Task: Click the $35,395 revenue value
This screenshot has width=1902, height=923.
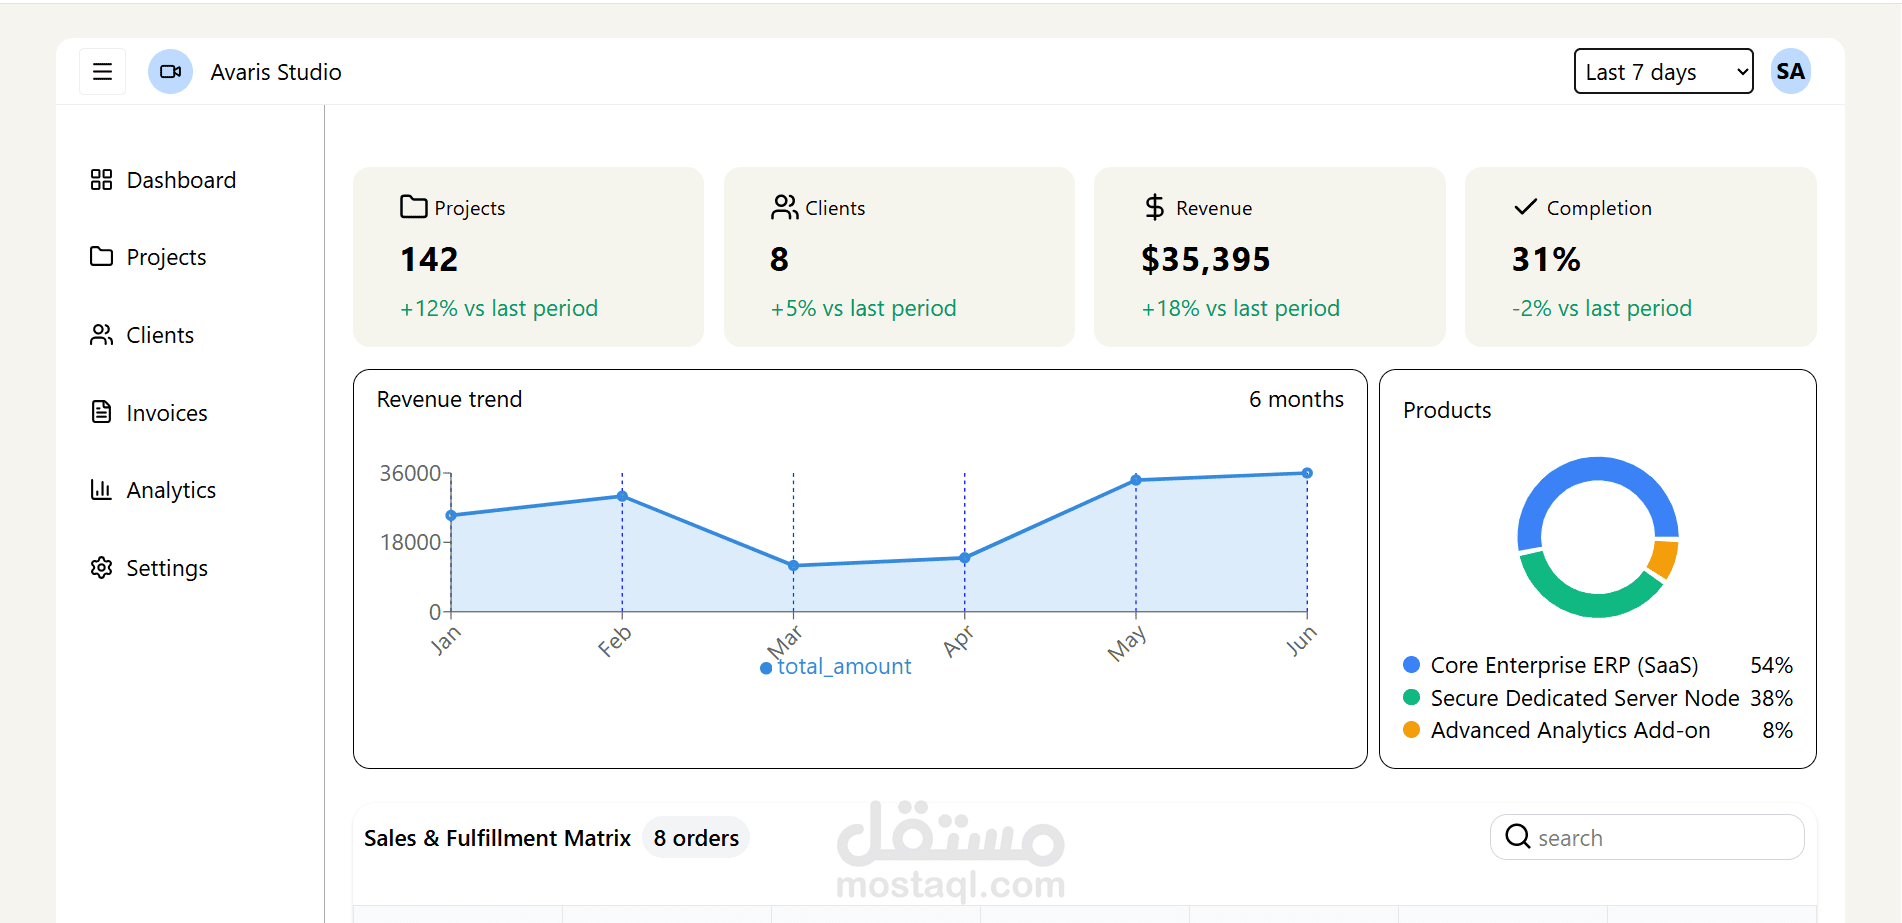Action: [1206, 260]
